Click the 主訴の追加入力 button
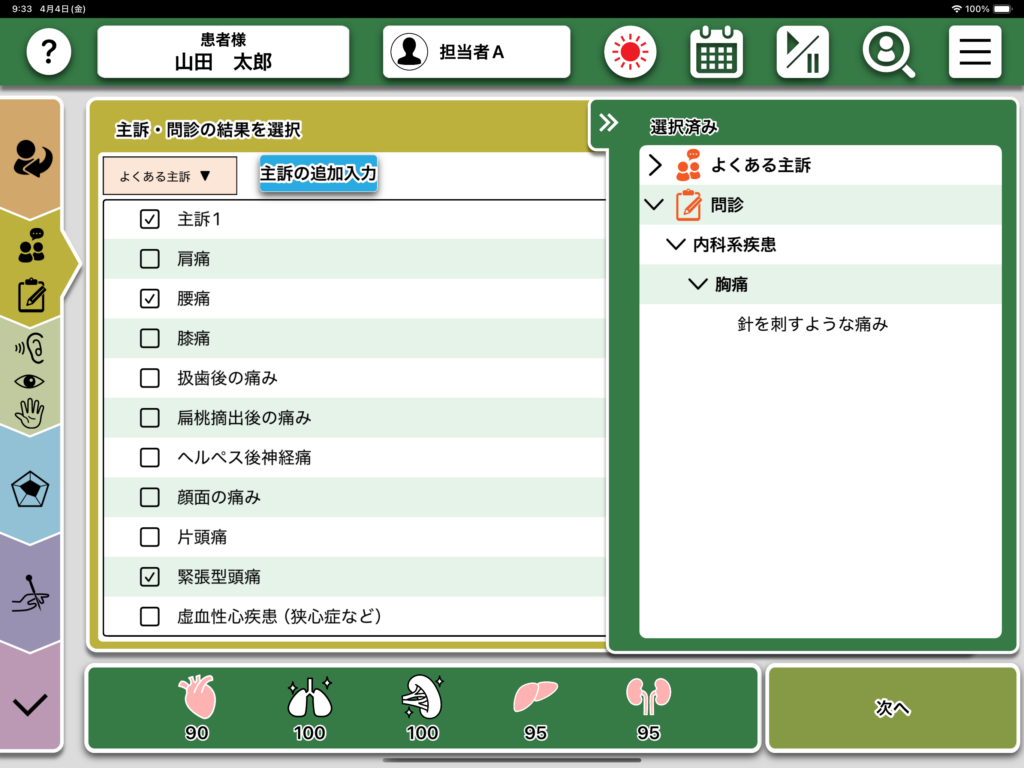Image resolution: width=1024 pixels, height=768 pixels. click(x=318, y=174)
